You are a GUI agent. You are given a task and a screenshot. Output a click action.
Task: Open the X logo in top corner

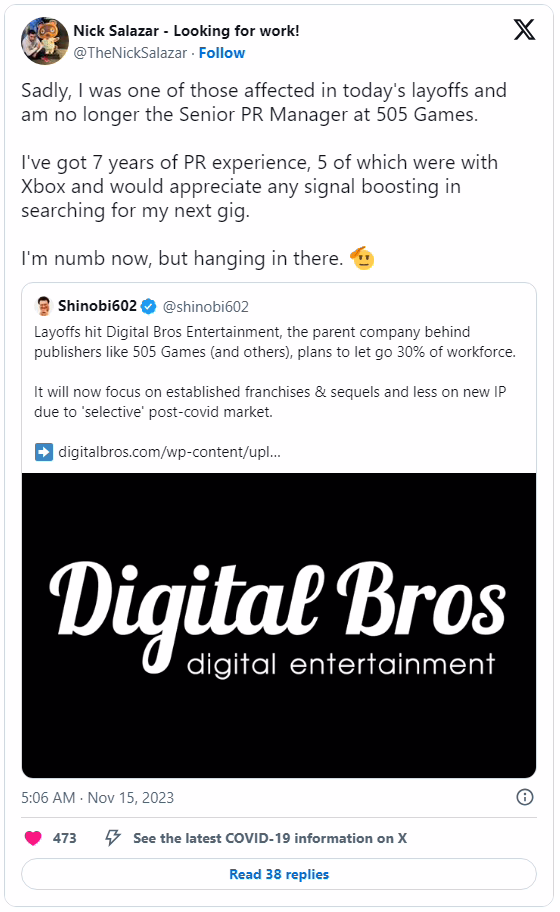pos(524,29)
